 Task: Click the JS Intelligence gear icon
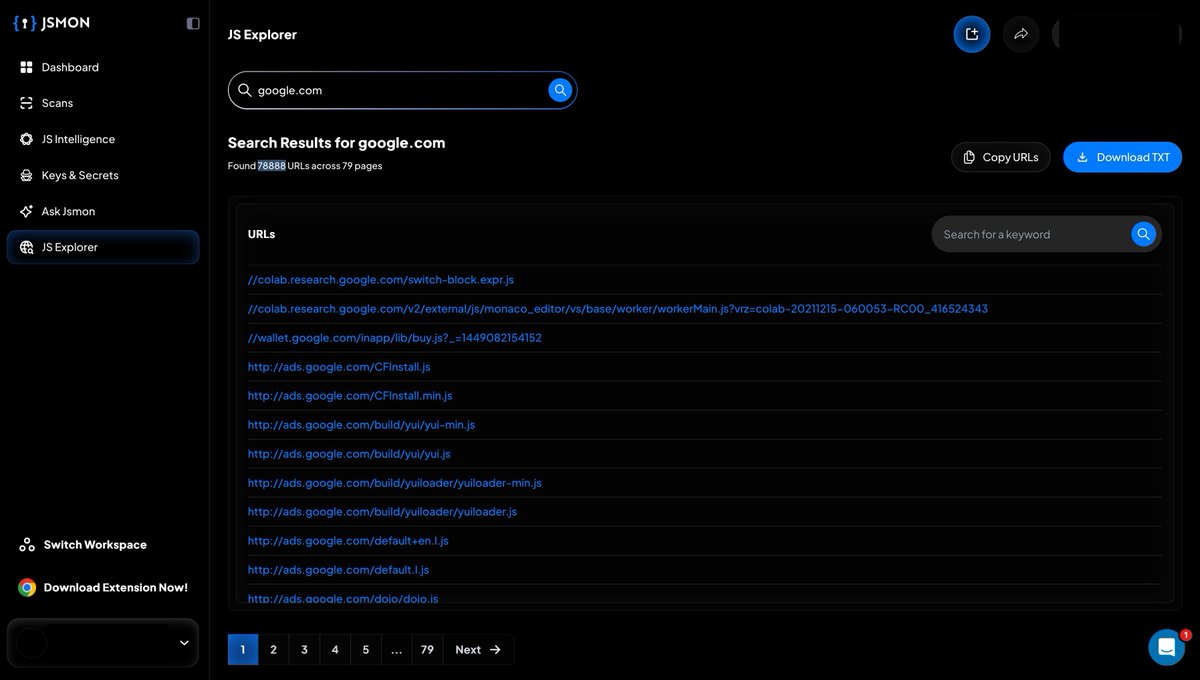click(26, 139)
